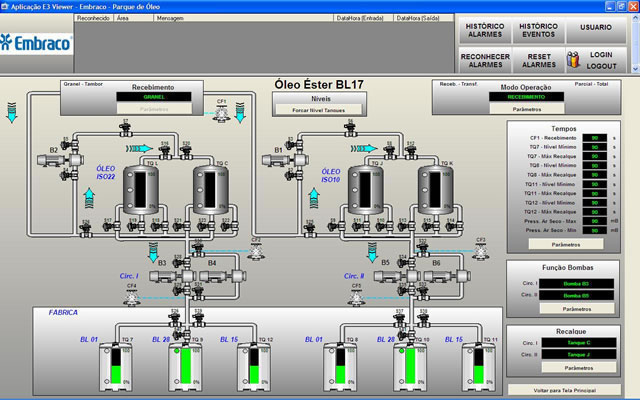
Task: Click RECEBIMENTO mode display
Action: 527,97
